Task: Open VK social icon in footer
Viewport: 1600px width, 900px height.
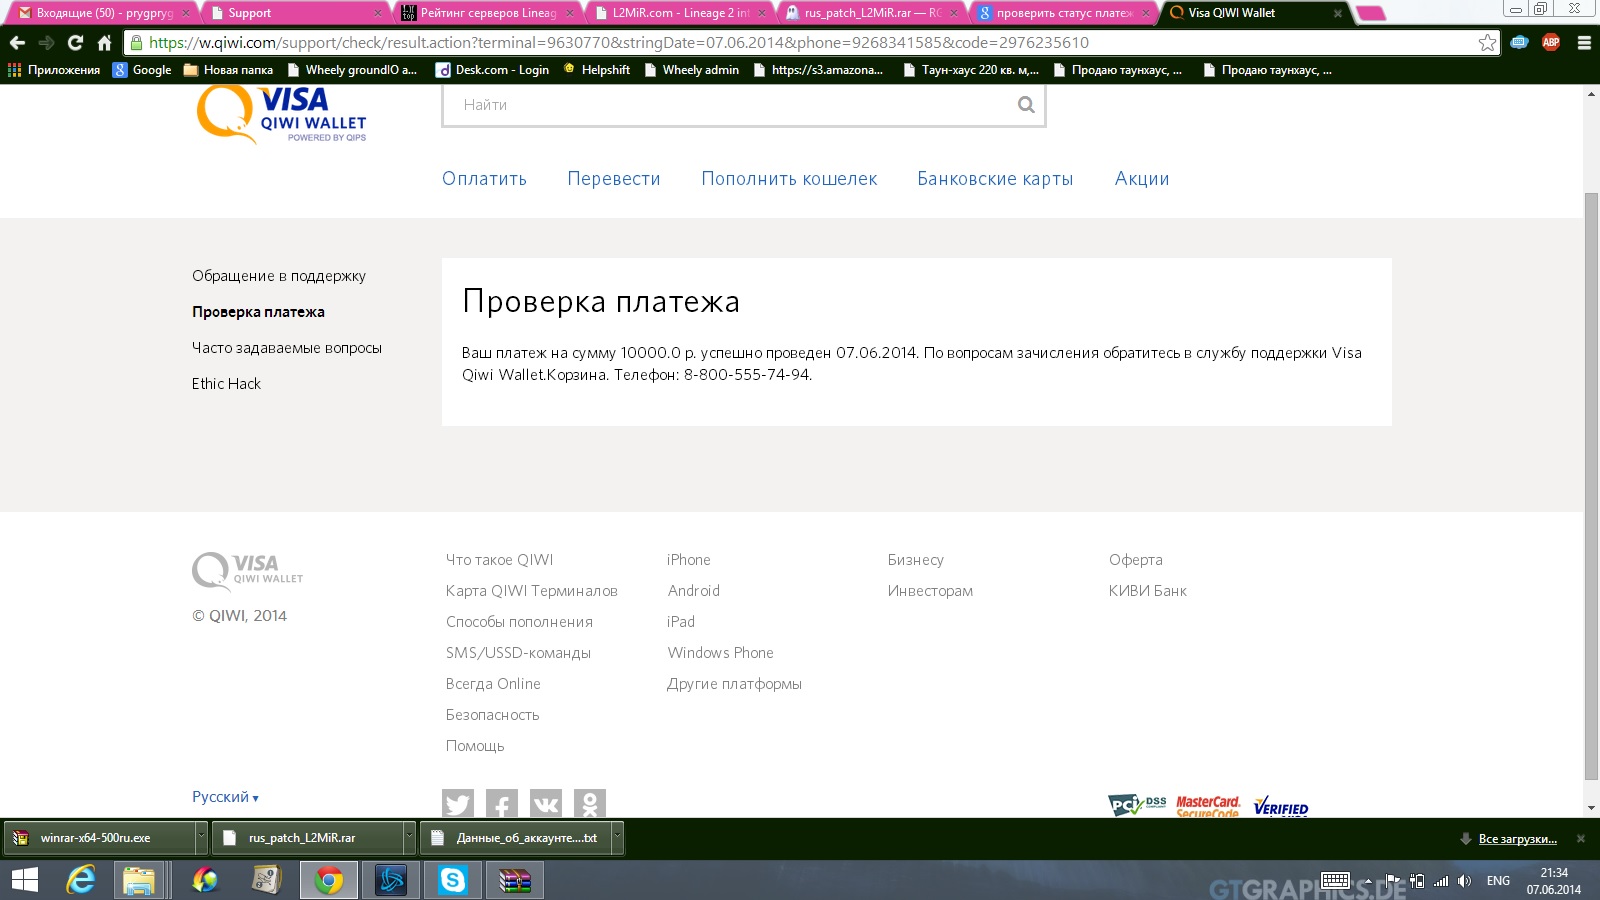Action: [546, 803]
